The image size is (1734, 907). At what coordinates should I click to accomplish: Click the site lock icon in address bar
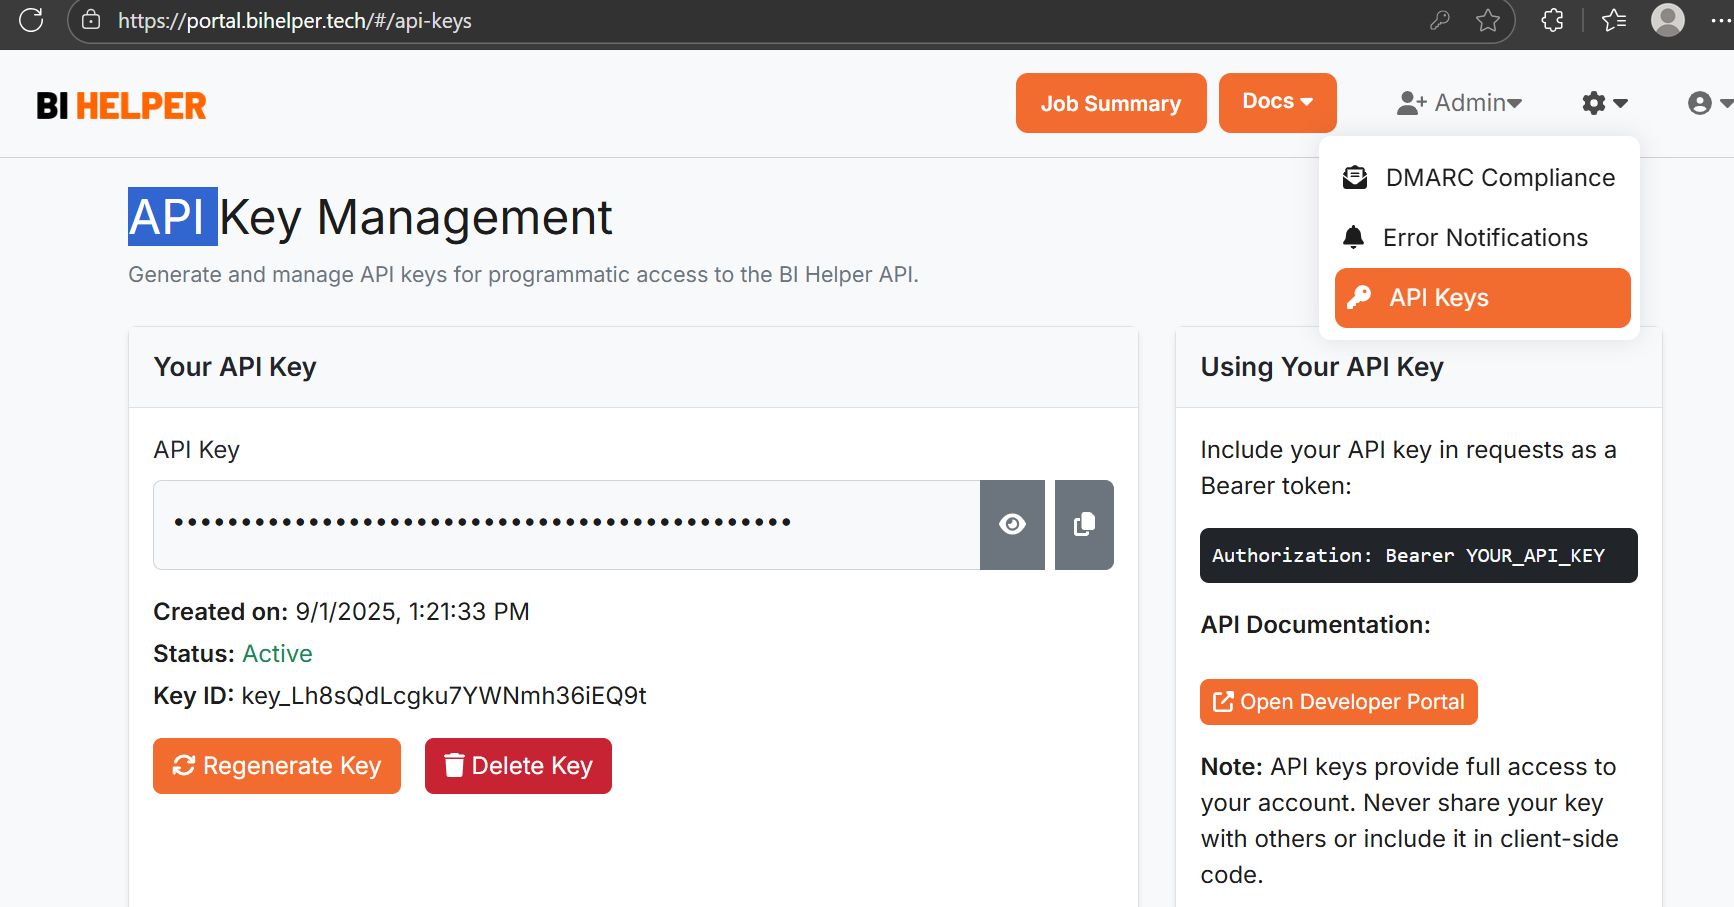91,20
